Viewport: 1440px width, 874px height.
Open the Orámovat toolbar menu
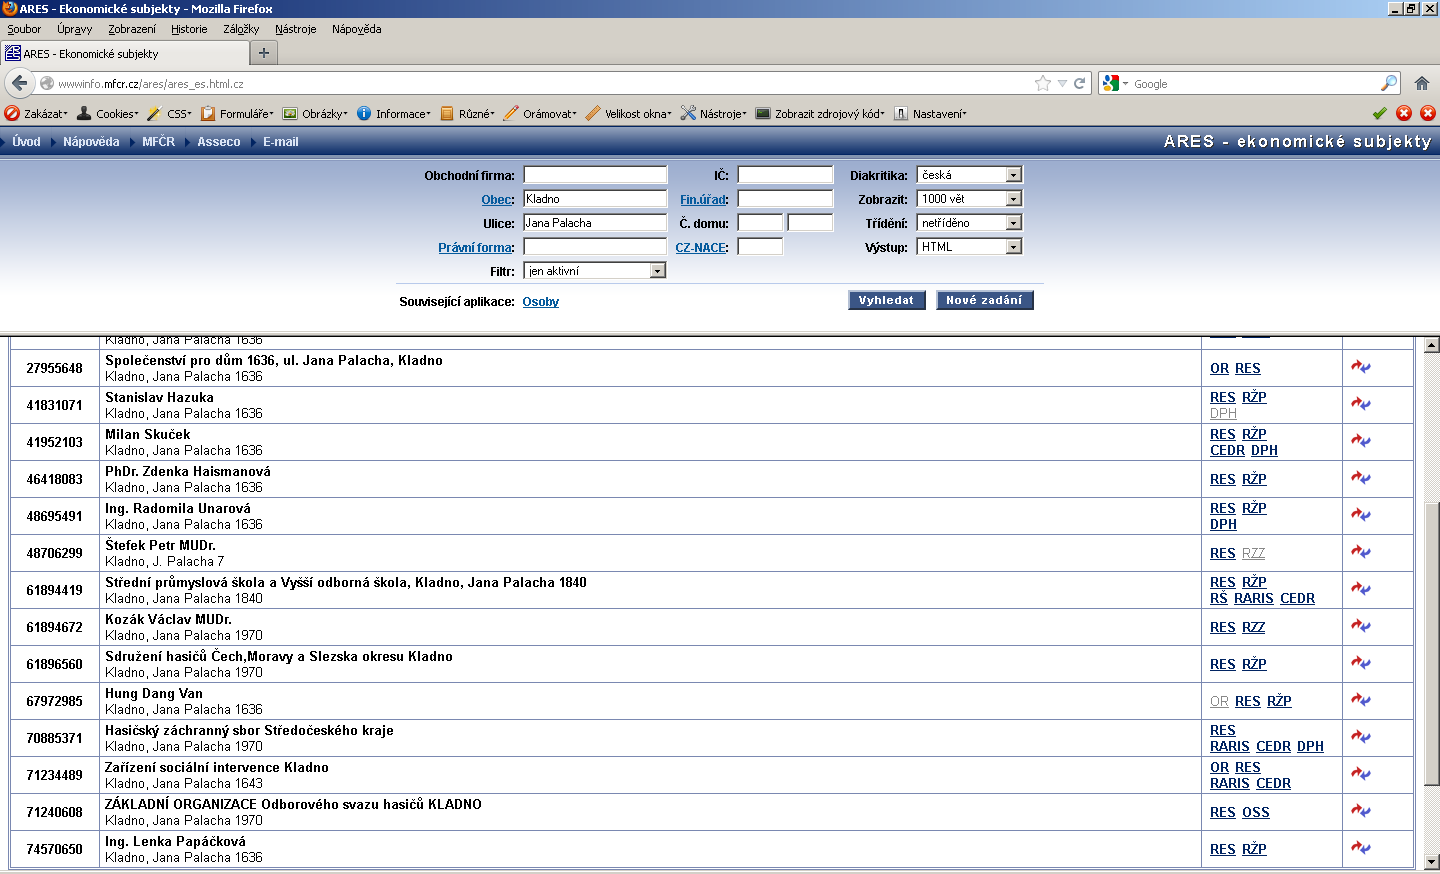(541, 114)
